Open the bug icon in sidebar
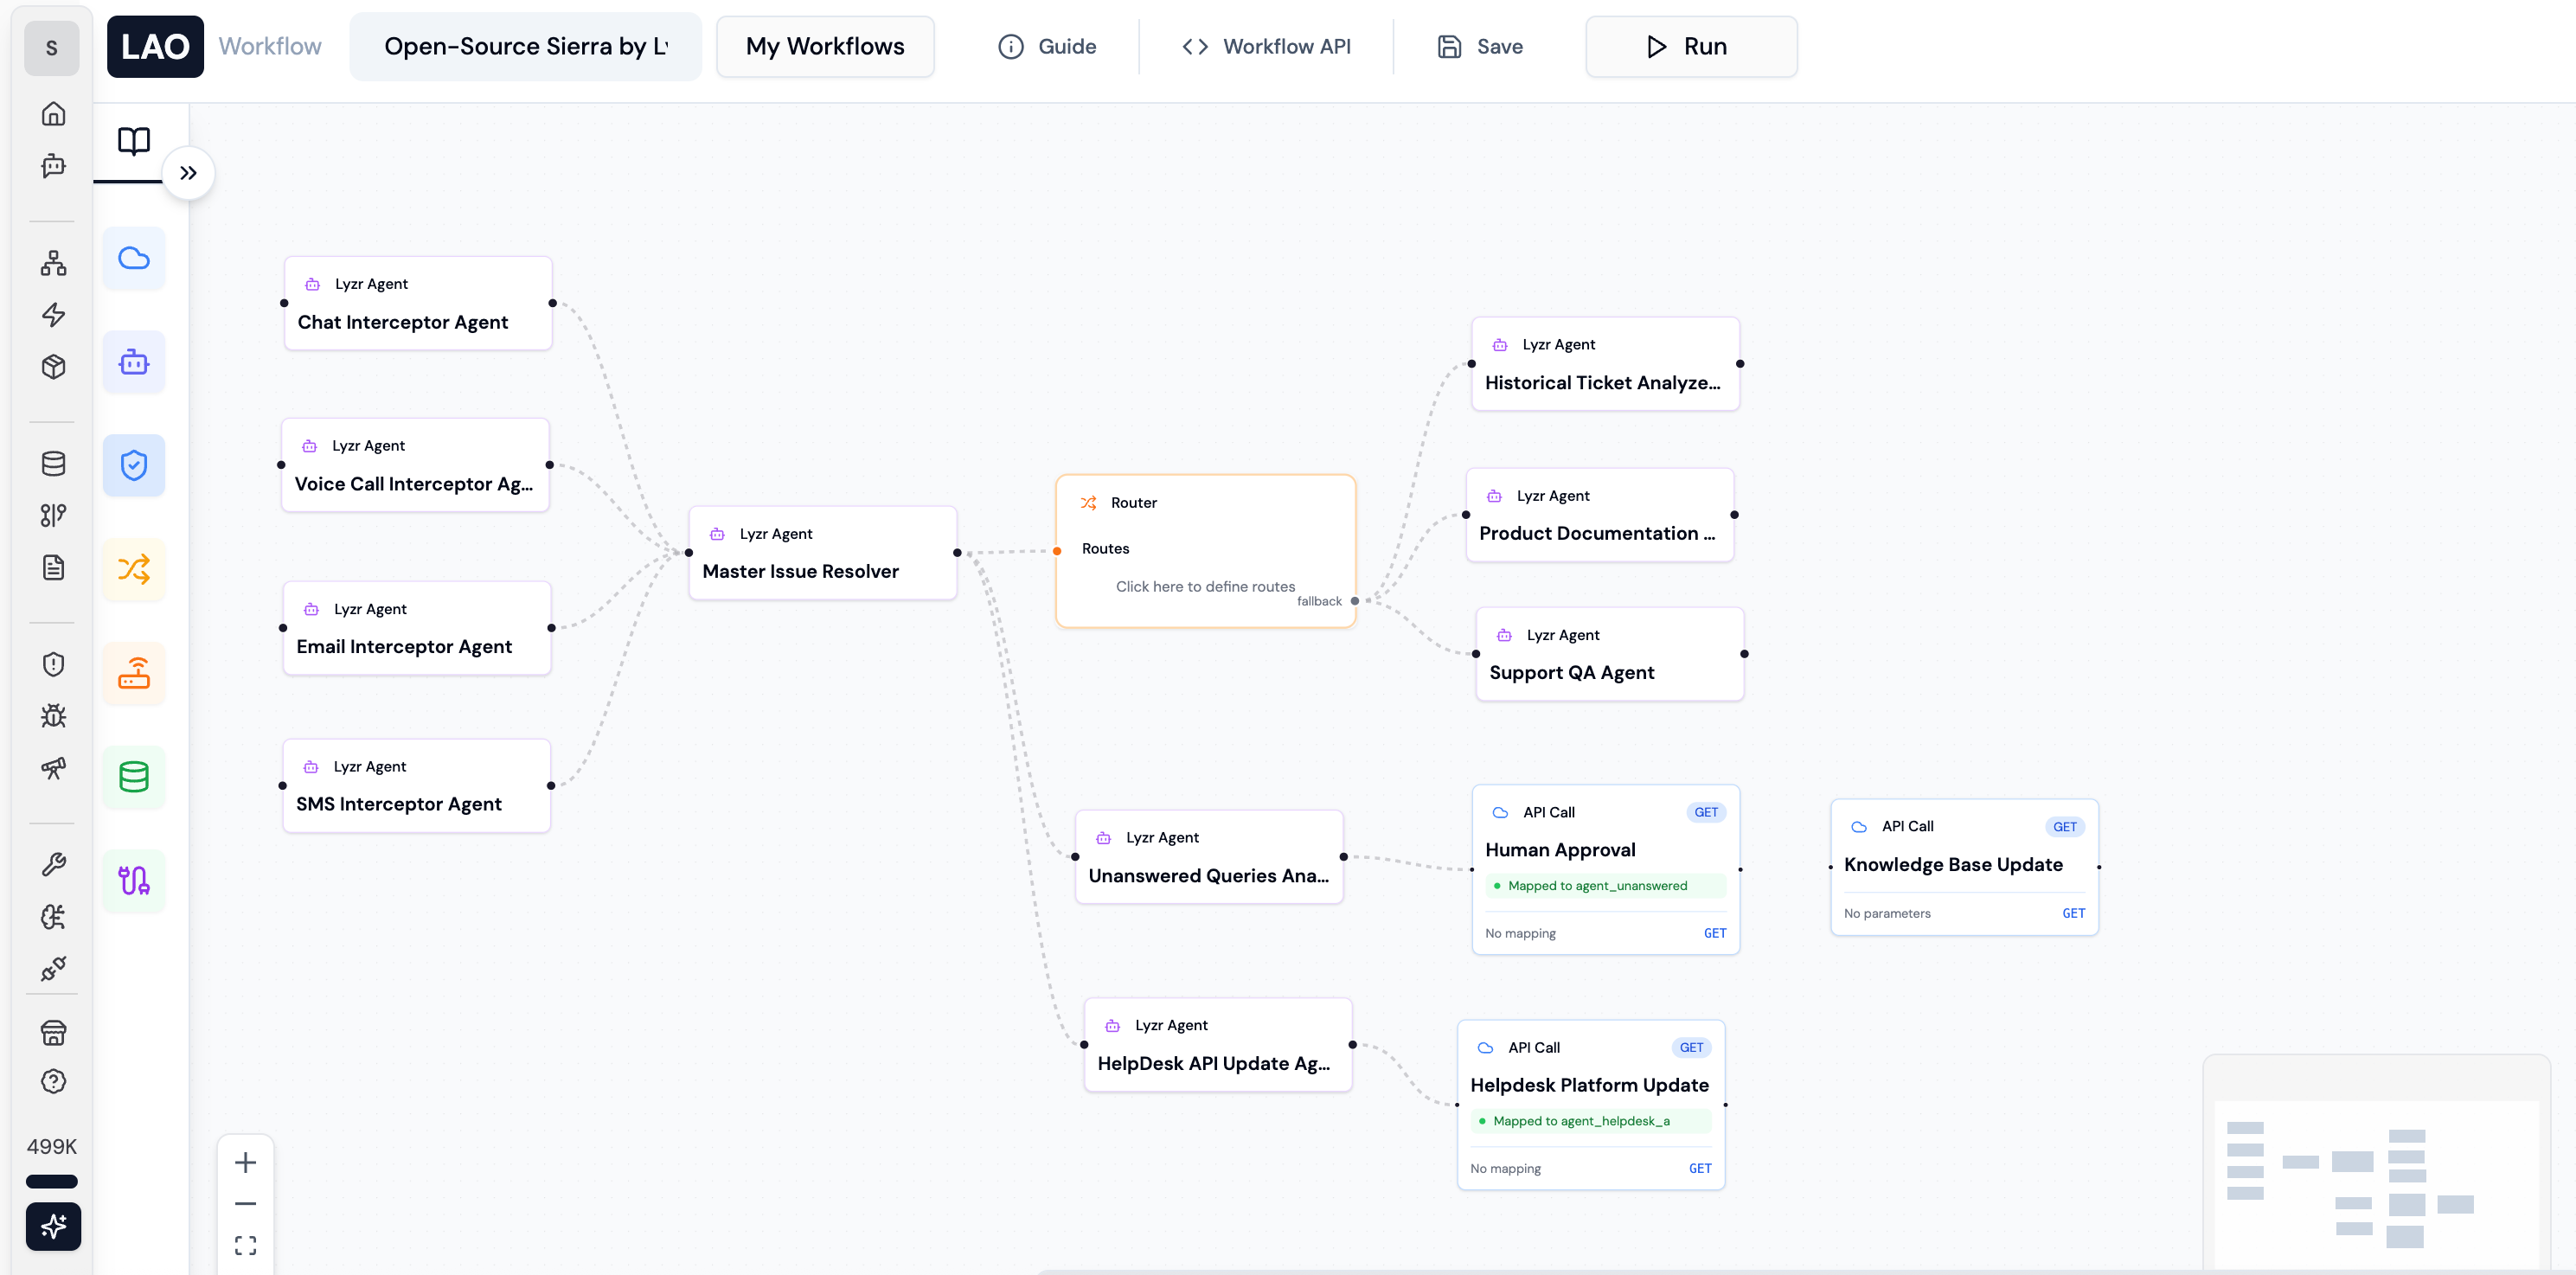 pos(53,716)
